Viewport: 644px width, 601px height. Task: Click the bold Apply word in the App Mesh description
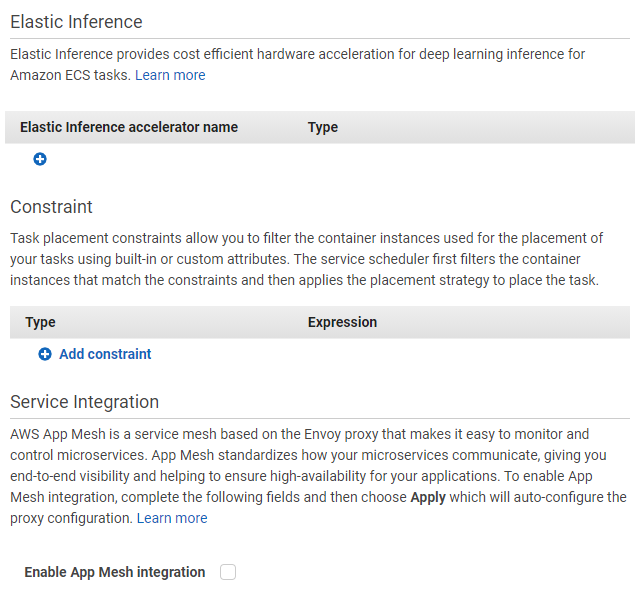click(428, 497)
